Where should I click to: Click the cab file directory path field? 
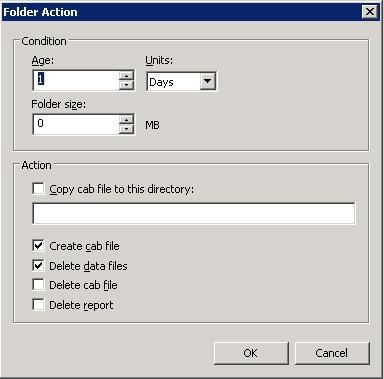[x=194, y=213]
